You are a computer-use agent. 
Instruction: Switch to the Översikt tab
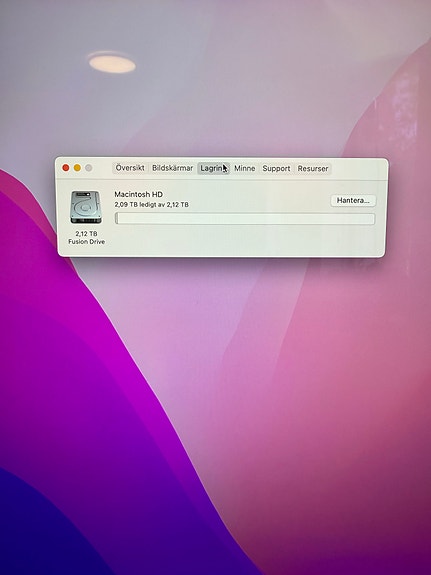[130, 168]
